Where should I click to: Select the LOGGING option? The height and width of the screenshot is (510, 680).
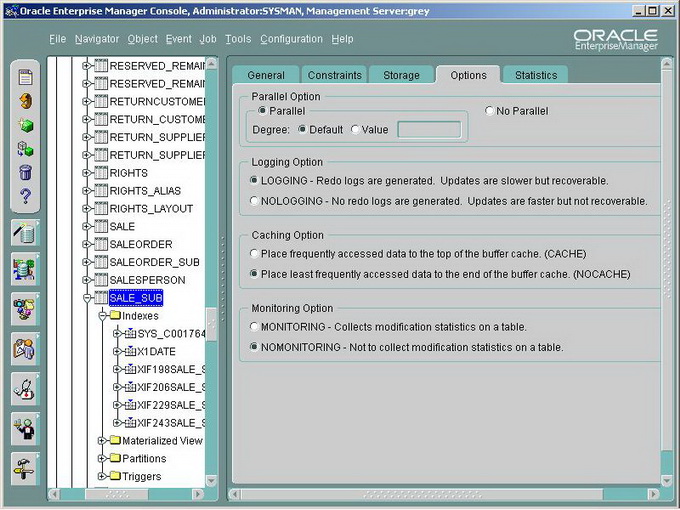pyautogui.click(x=254, y=180)
